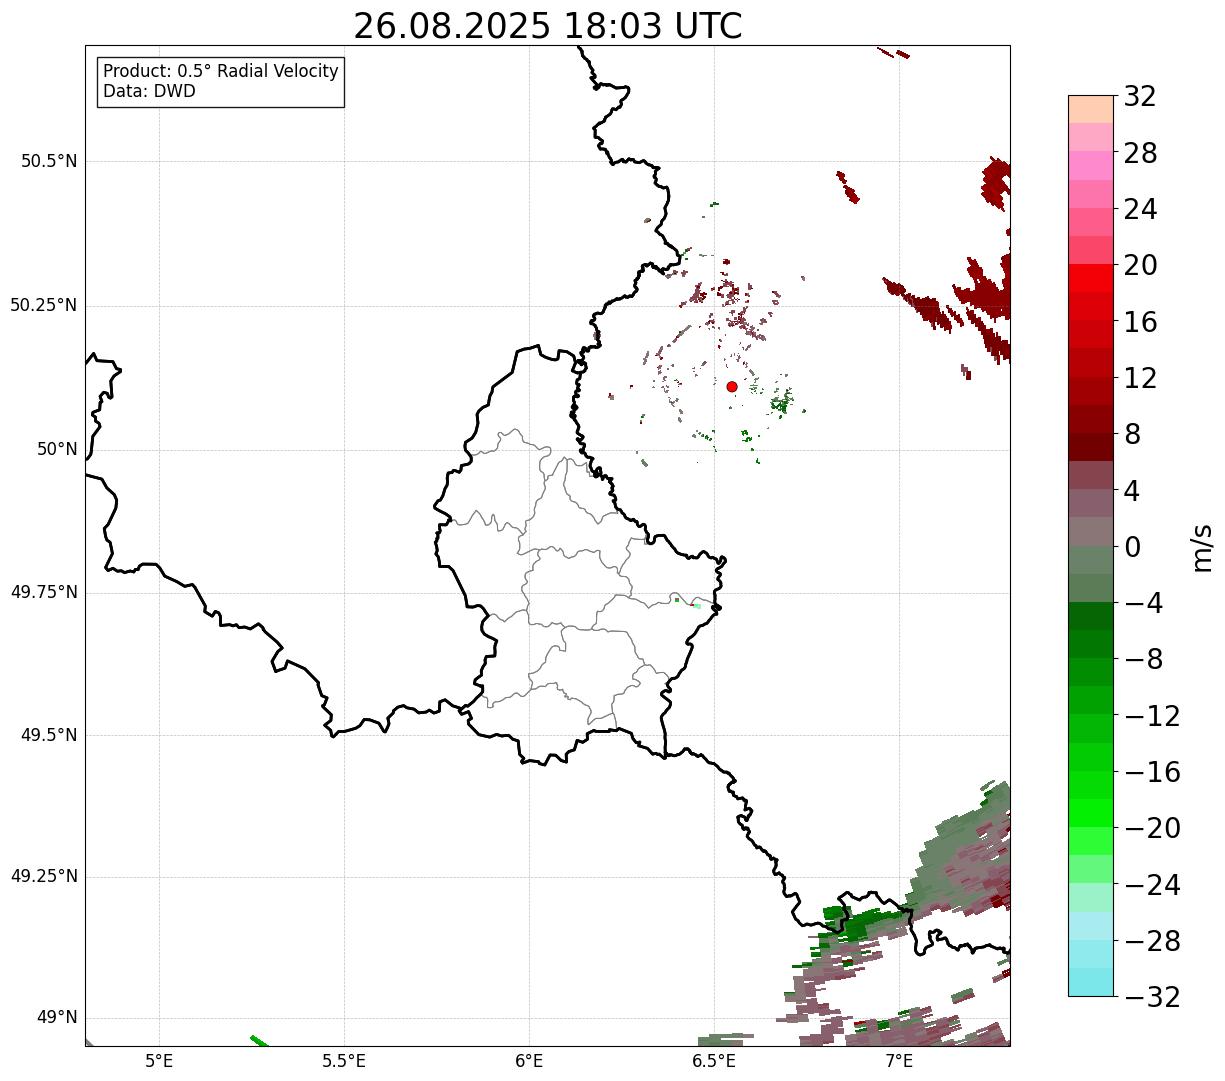Click the 50.5°N latitude label
Screen dimensions: 1225x1081
coord(49,161)
